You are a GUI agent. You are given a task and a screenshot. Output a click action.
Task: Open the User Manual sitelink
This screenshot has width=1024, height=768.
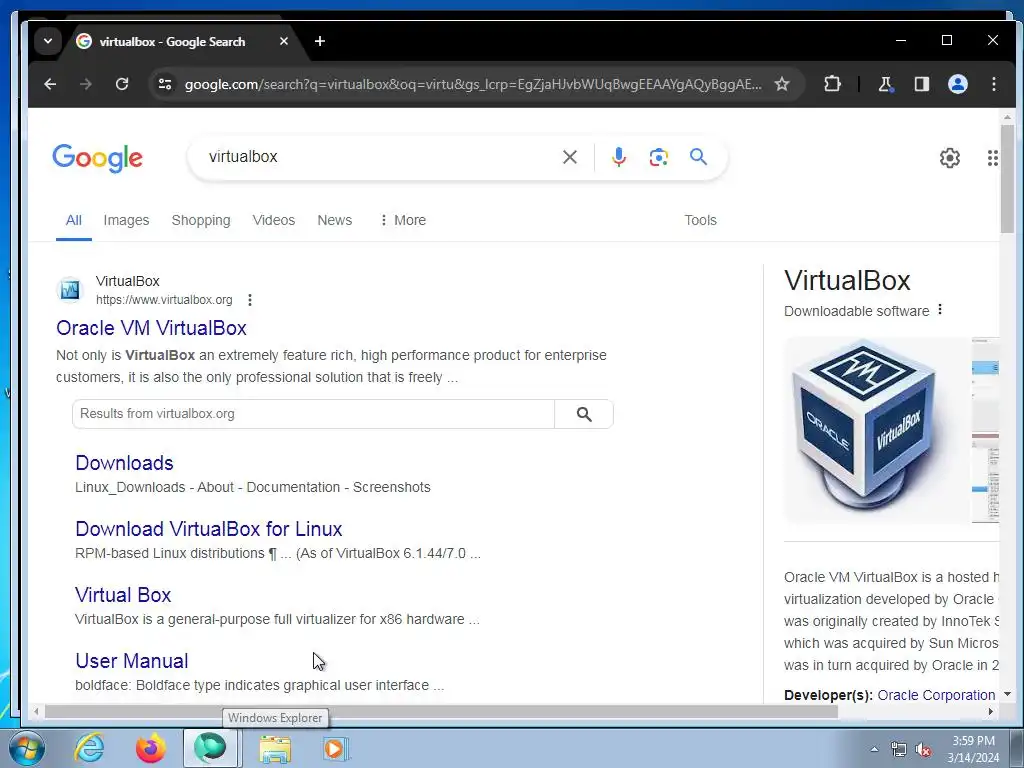tap(131, 661)
